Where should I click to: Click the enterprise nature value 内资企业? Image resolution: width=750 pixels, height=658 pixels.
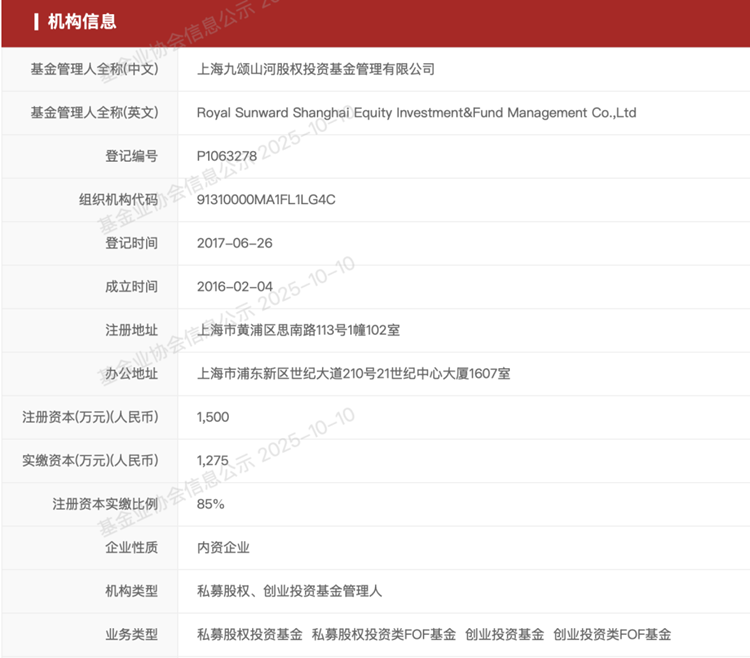coord(223,548)
